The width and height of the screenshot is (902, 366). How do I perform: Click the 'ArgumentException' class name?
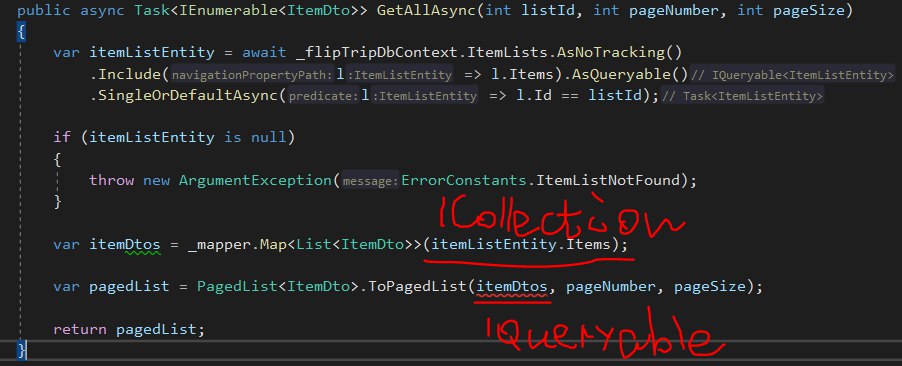[255, 180]
